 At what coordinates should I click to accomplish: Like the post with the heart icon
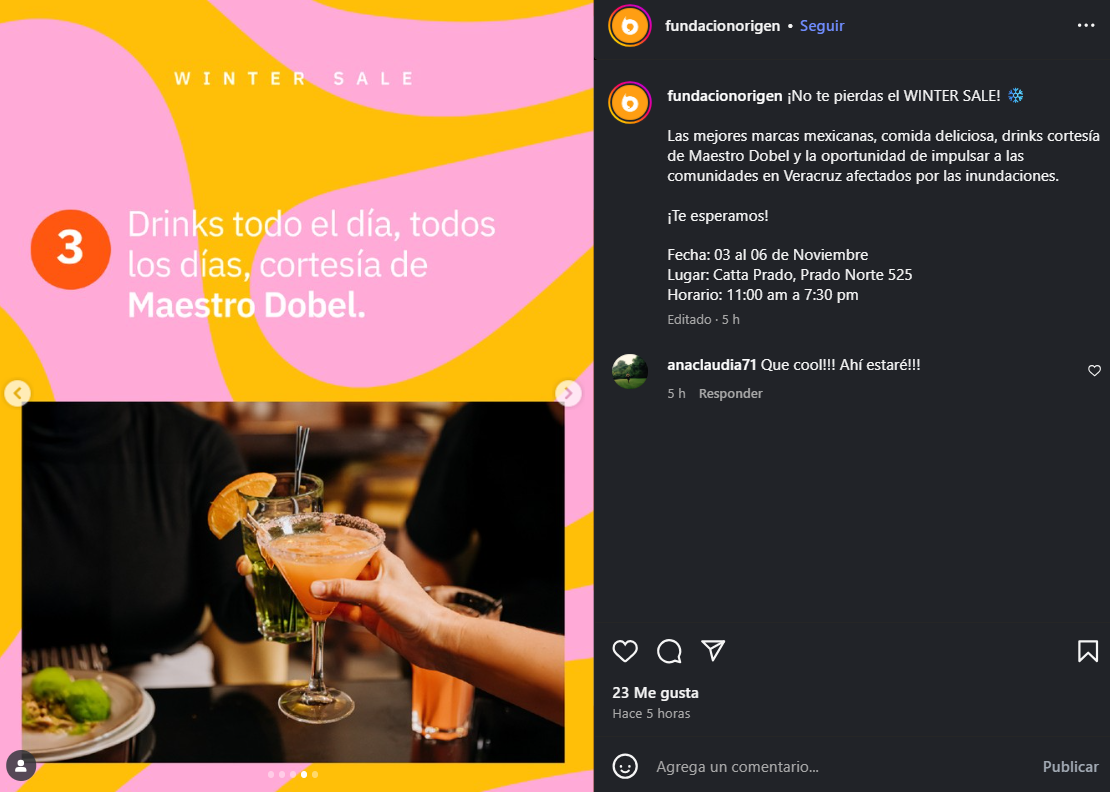(x=625, y=650)
